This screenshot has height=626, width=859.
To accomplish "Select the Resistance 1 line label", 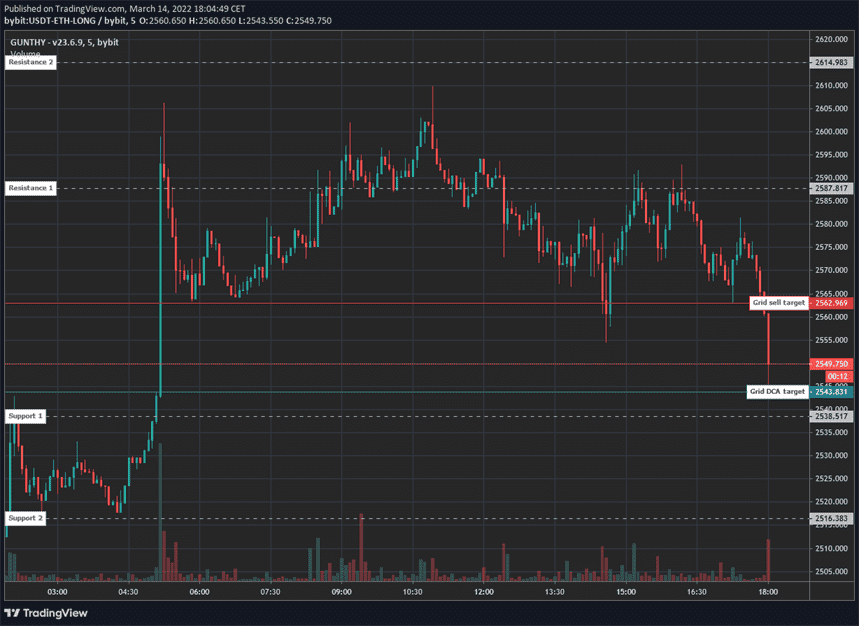I will (31, 188).
